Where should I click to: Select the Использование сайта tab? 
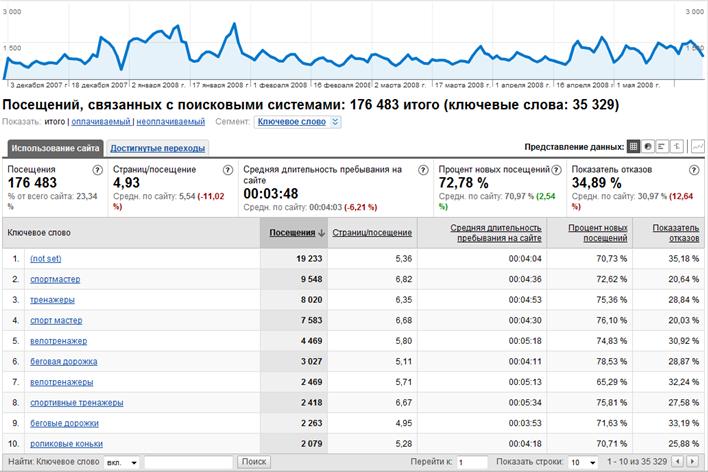(x=57, y=148)
